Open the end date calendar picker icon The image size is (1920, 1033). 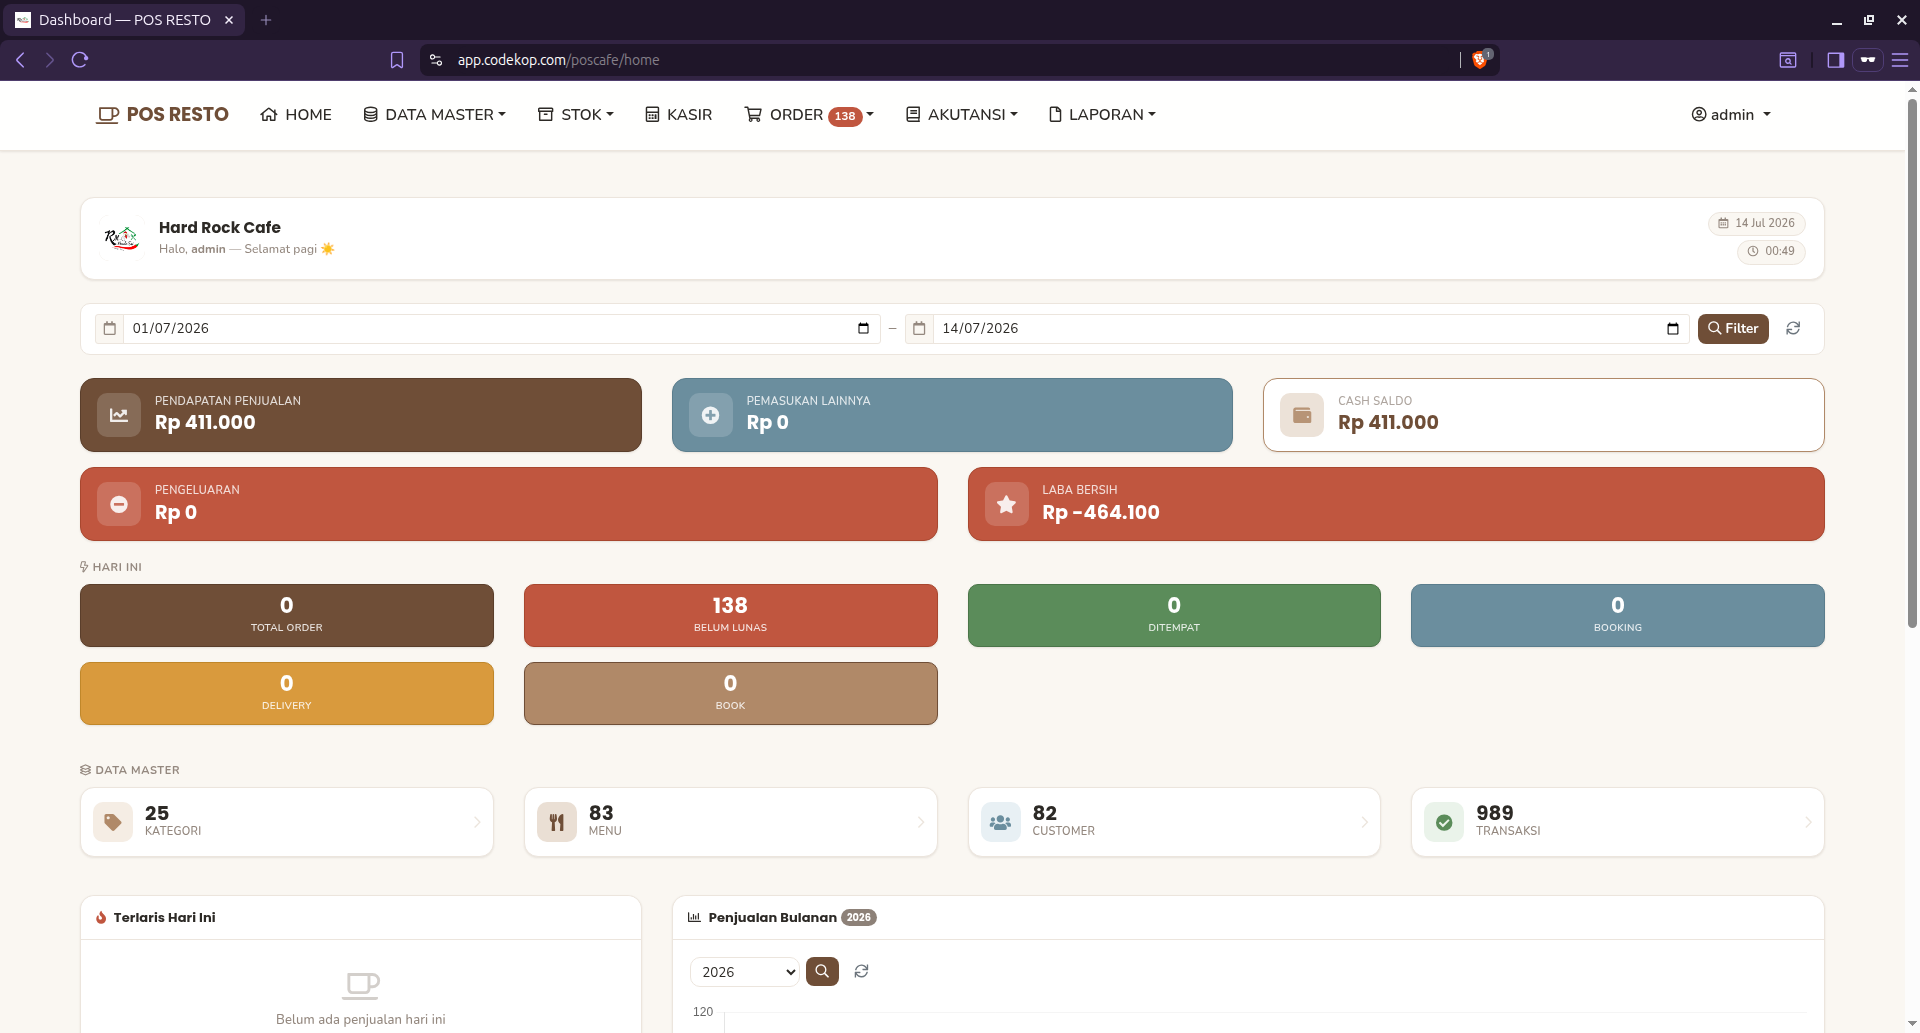point(1673,328)
